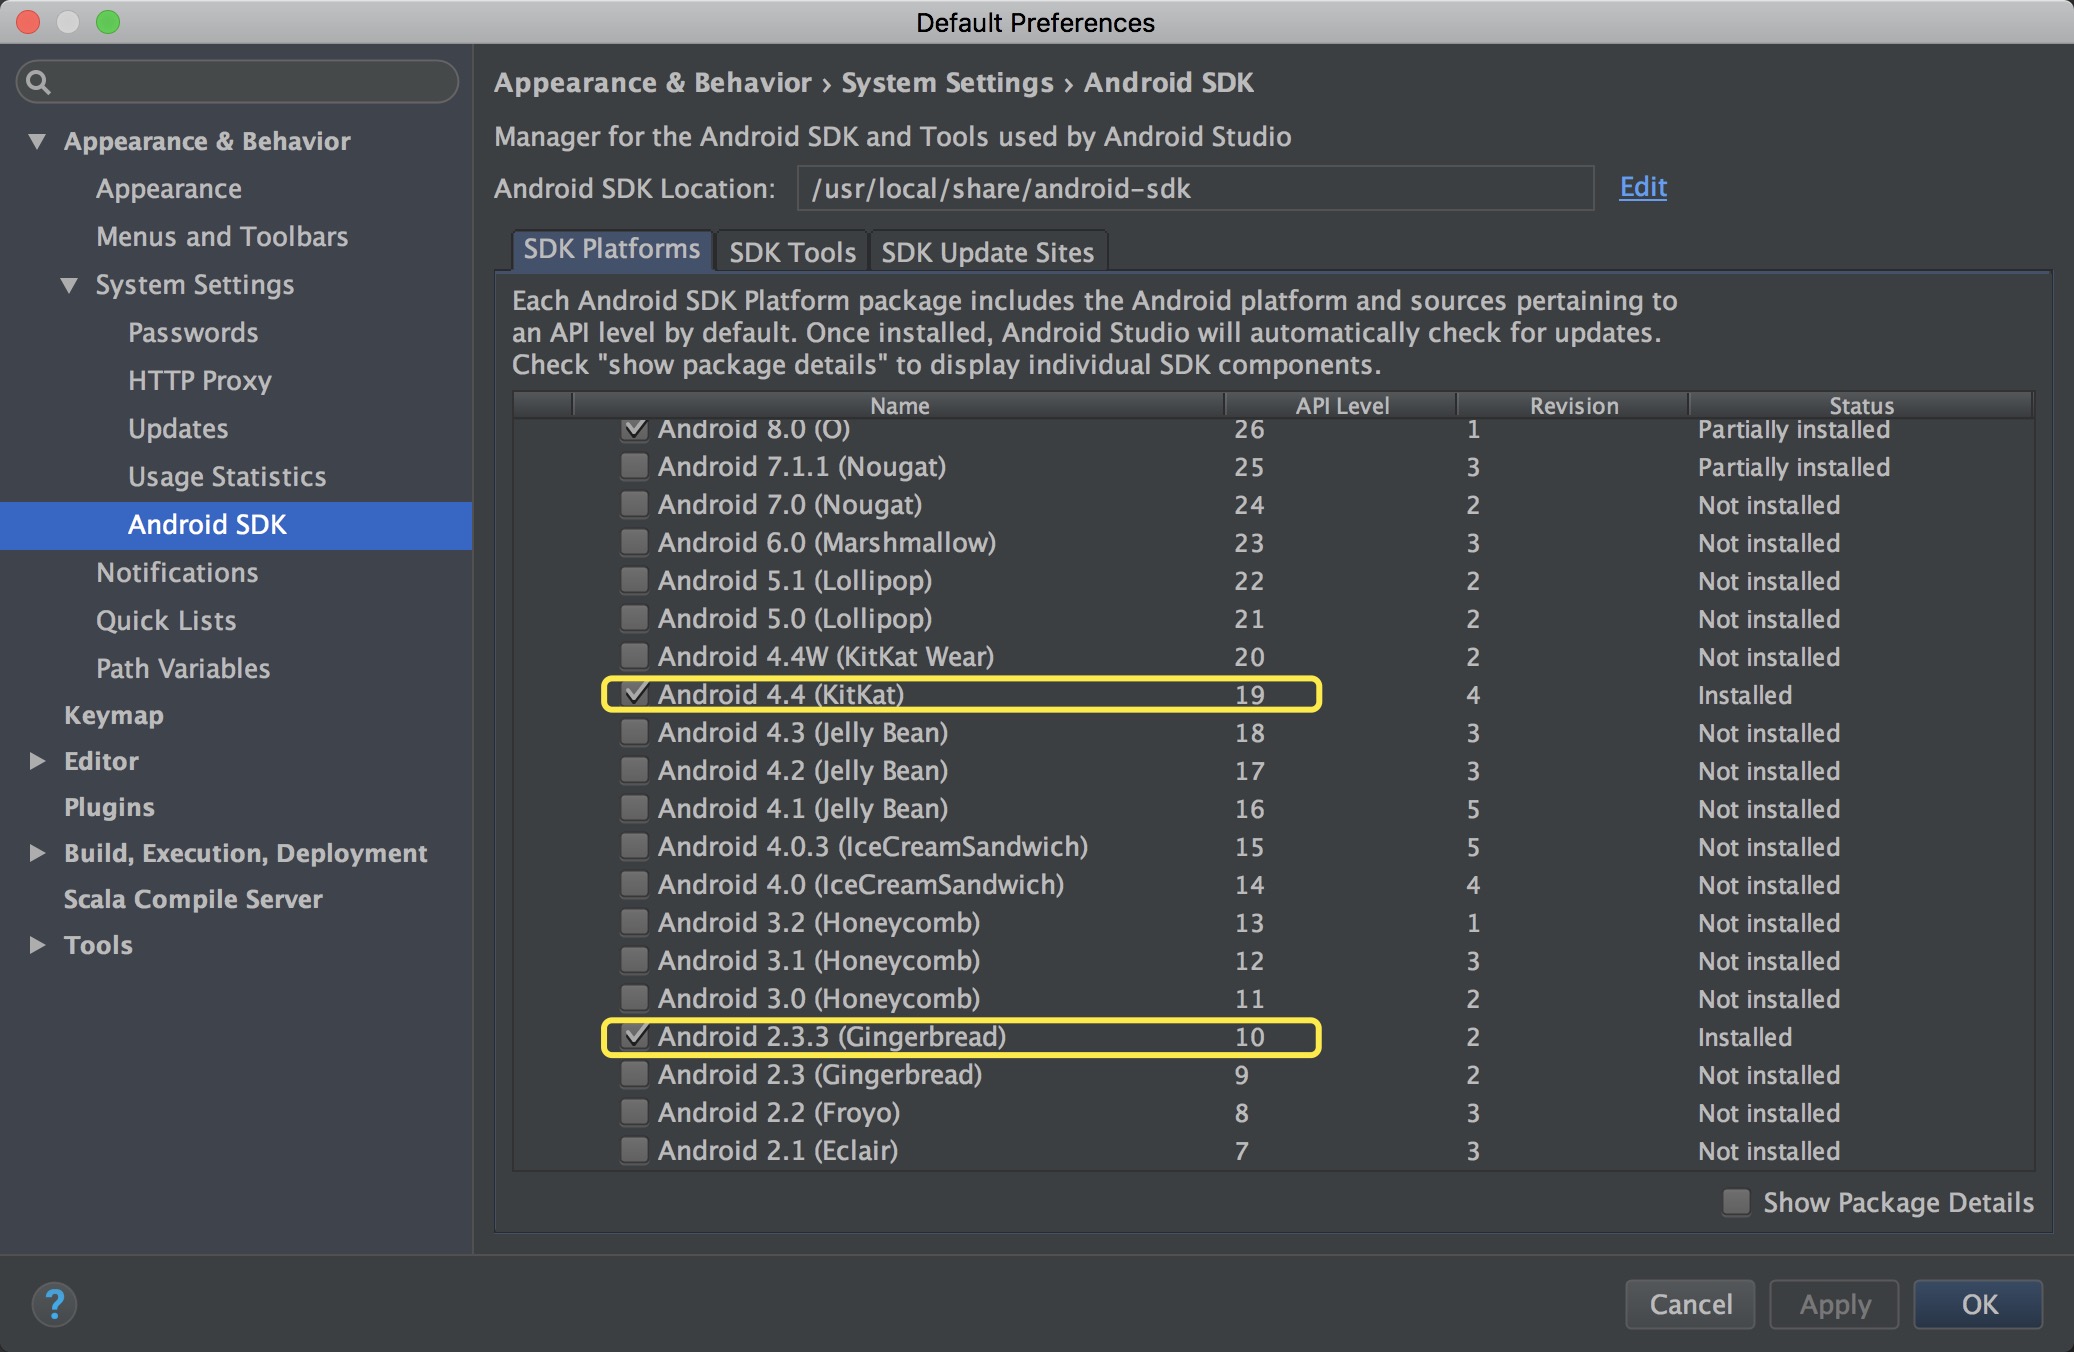Select Android 4.2 (Jelly Bean) row text
Screen dimensions: 2074x1352
pos(803,771)
